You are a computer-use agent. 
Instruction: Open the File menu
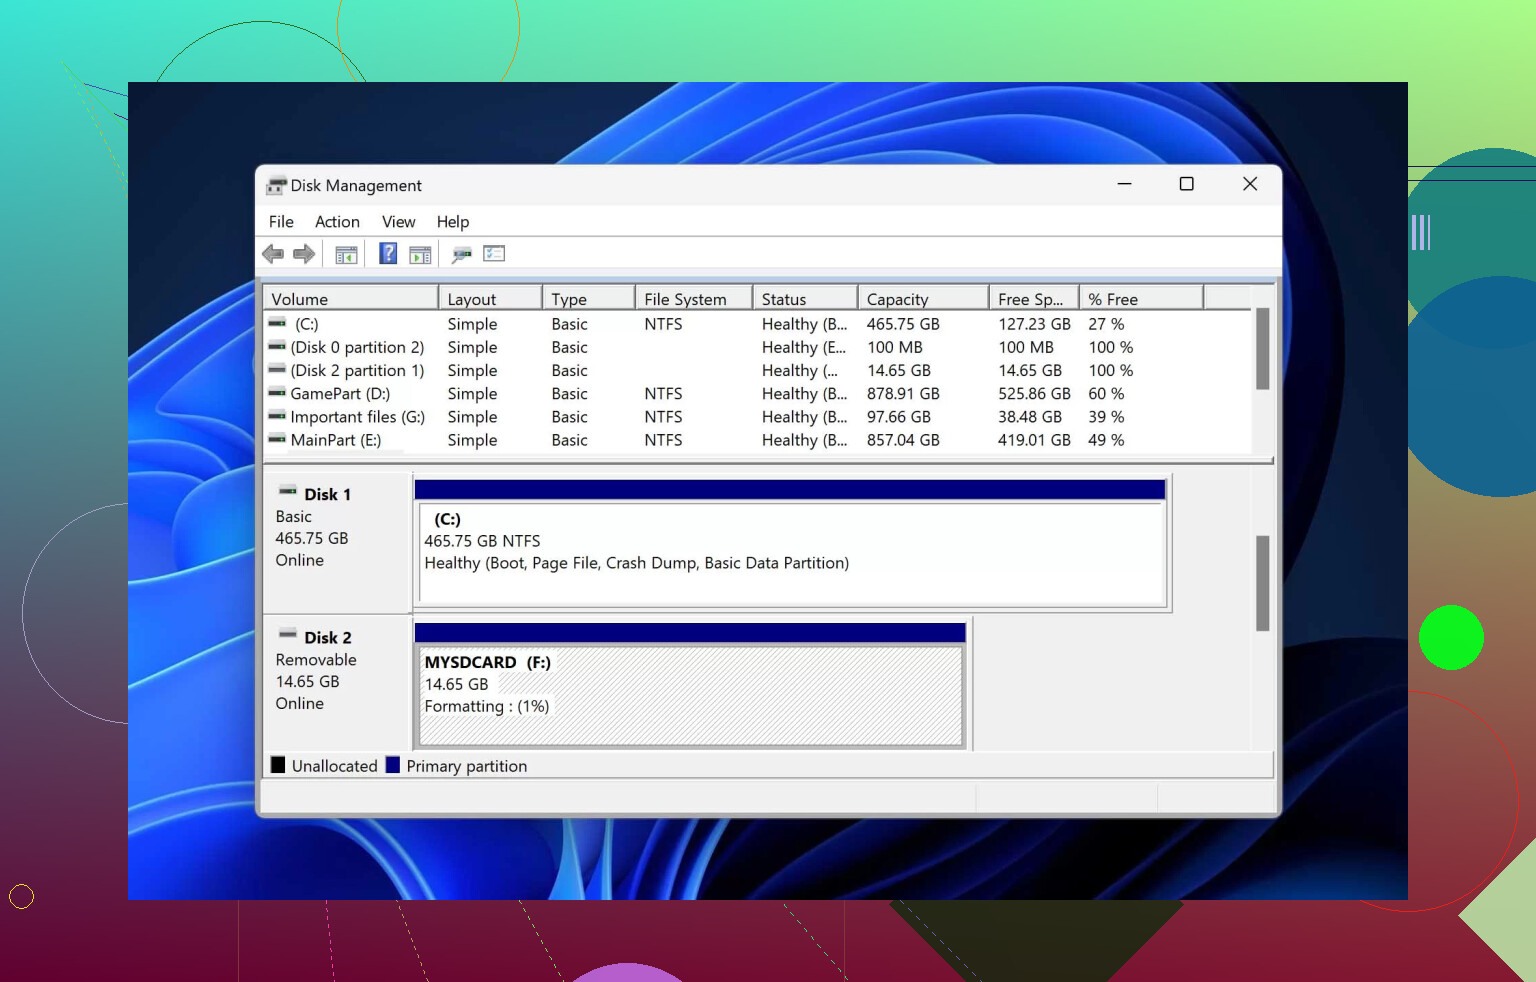[x=281, y=222]
